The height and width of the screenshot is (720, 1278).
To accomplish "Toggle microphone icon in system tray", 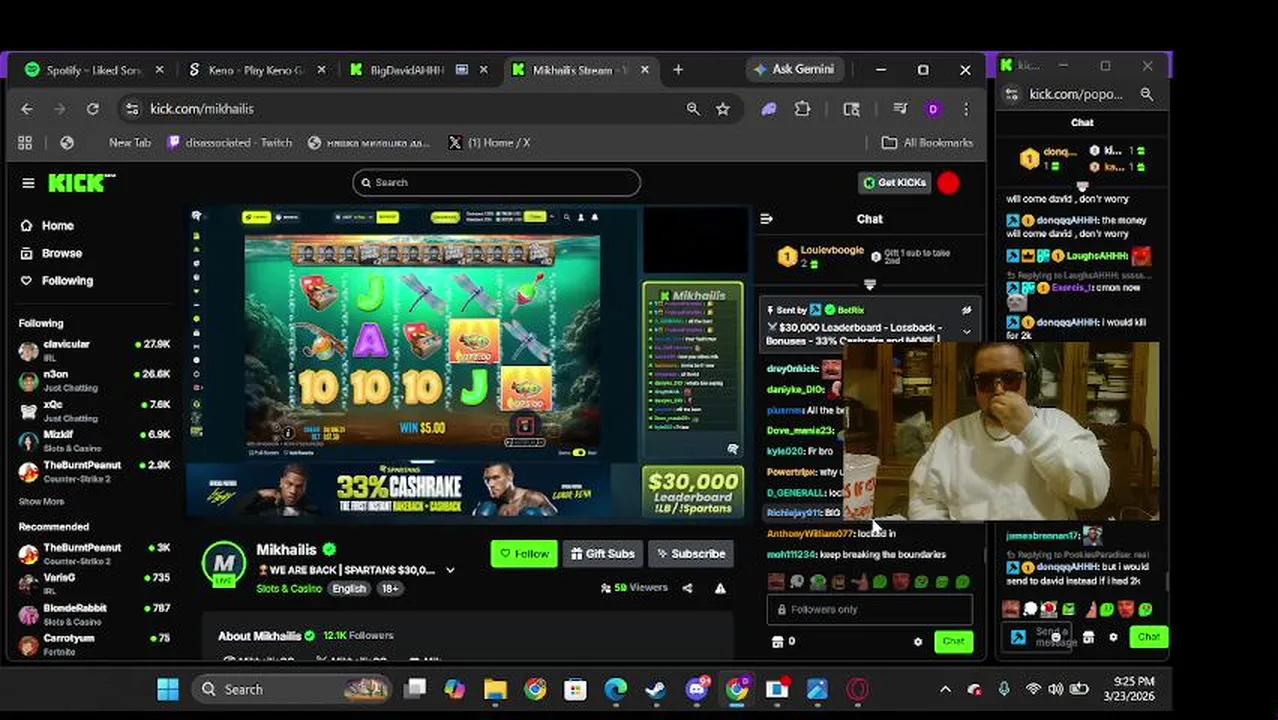I will coord(1004,689).
